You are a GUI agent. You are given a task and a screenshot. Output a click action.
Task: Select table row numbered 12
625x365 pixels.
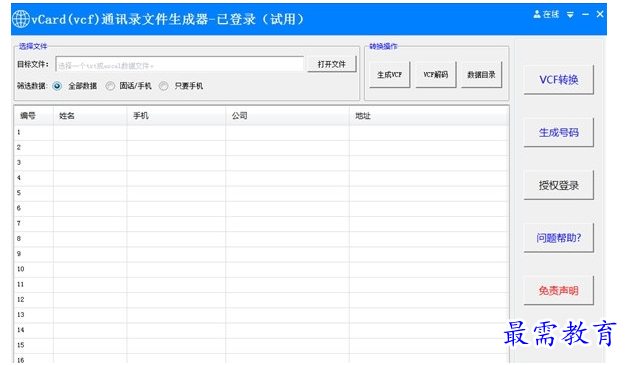[261, 300]
